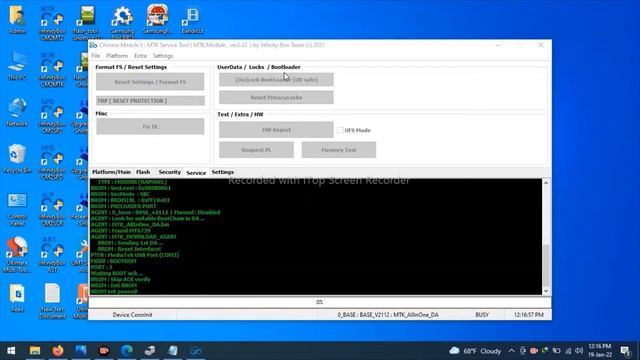
Task: Click '12:16:57 PM' status bar time
Action: 529,315
